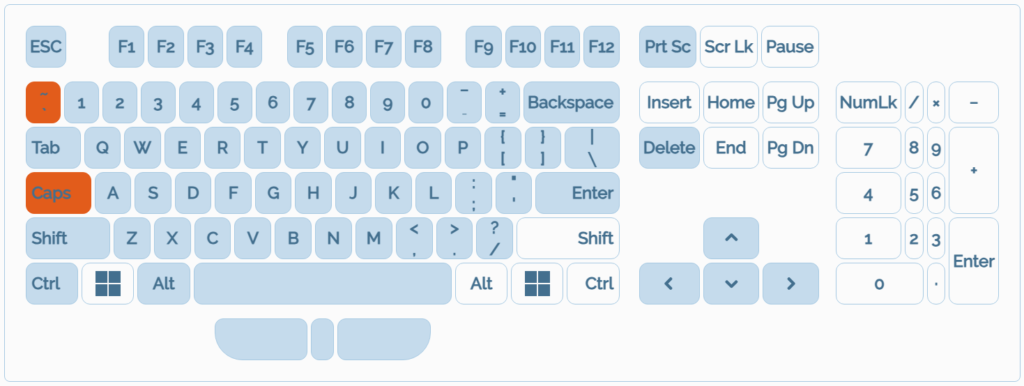This screenshot has height=386, width=1024.
Task: Click the left mouse button shape
Action: [x=261, y=339]
